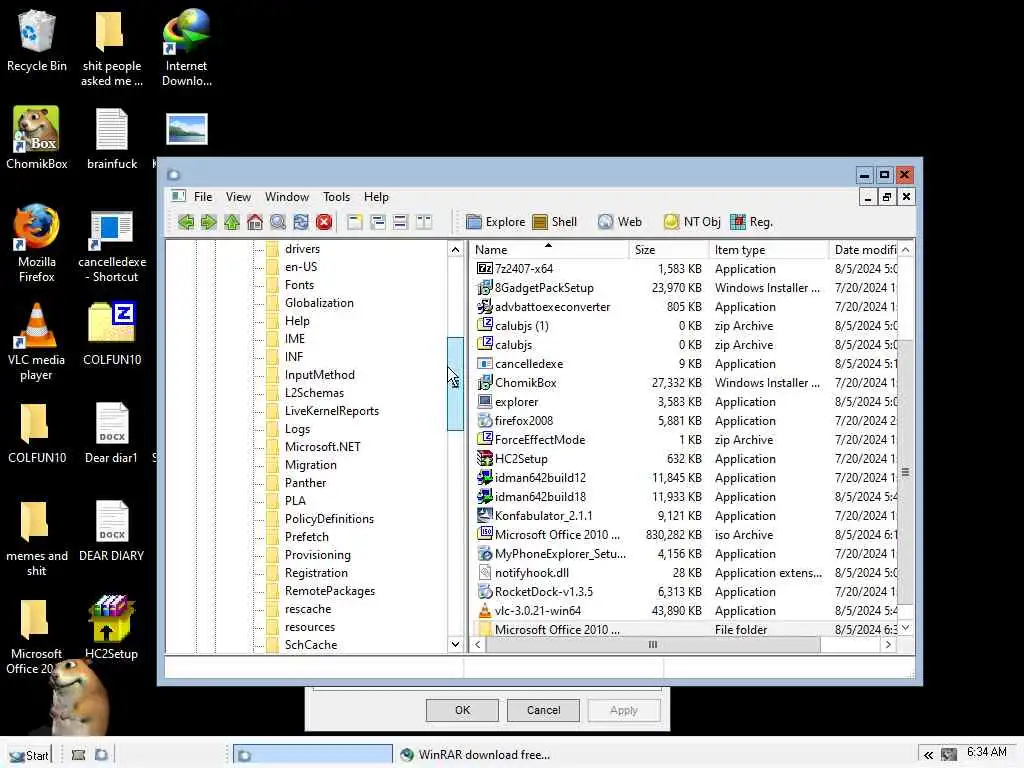The width and height of the screenshot is (1024, 768).
Task: Go back with the green left arrow
Action: (x=185, y=222)
